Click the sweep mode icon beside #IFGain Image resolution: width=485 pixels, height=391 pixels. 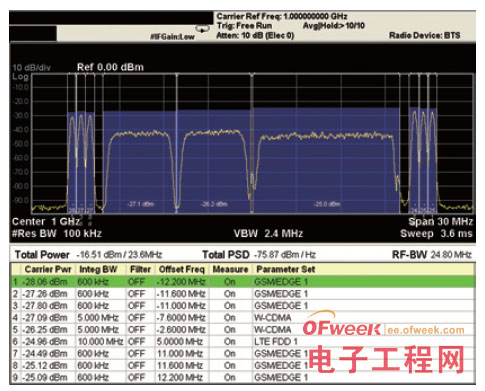(203, 29)
